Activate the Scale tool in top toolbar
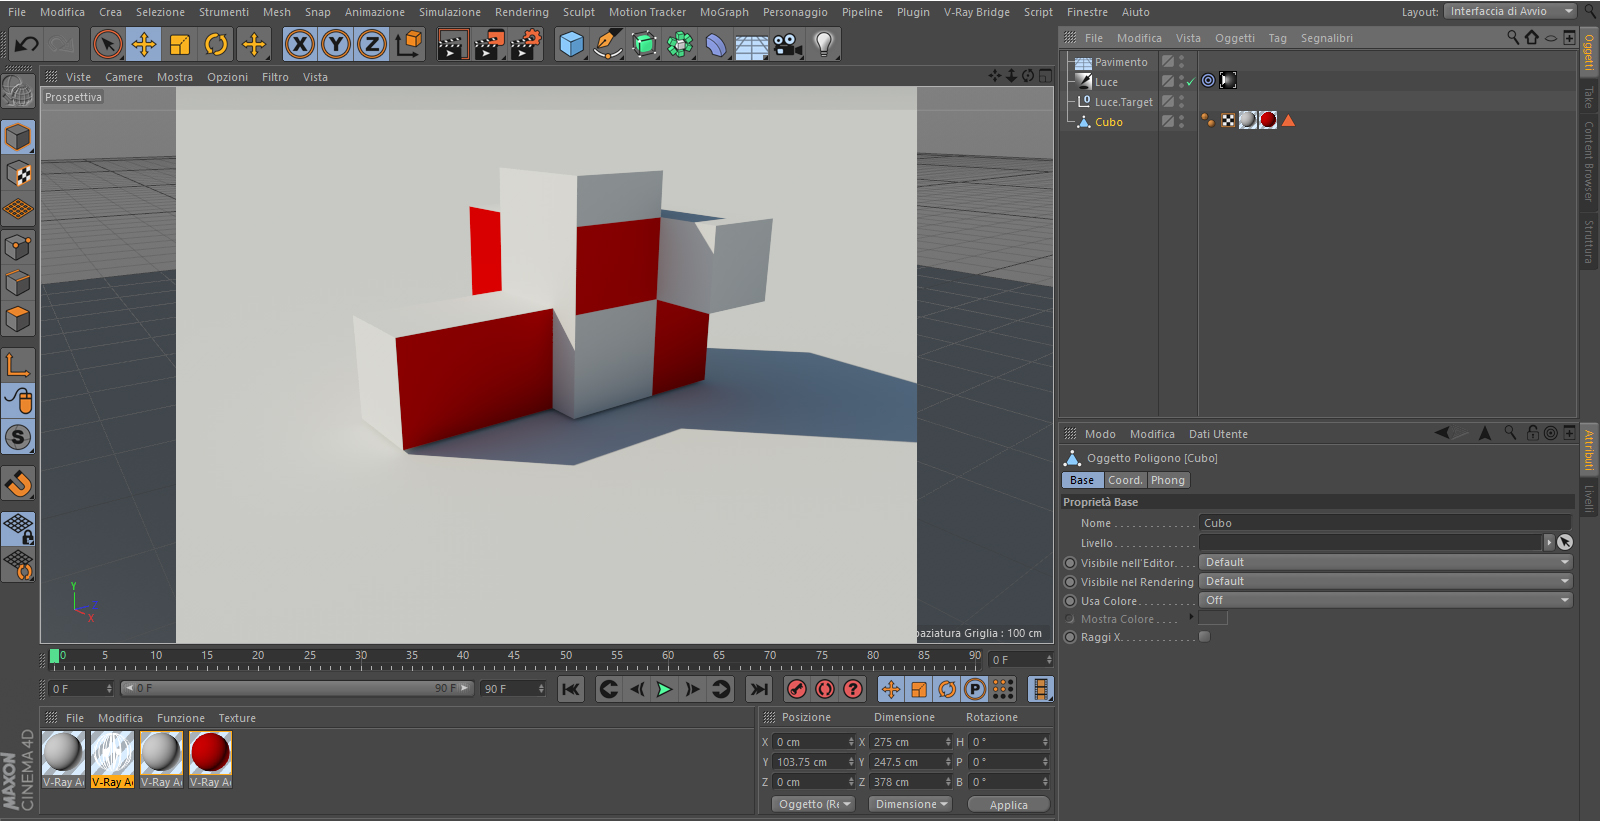Screen dimensions: 1600x821 coord(180,44)
